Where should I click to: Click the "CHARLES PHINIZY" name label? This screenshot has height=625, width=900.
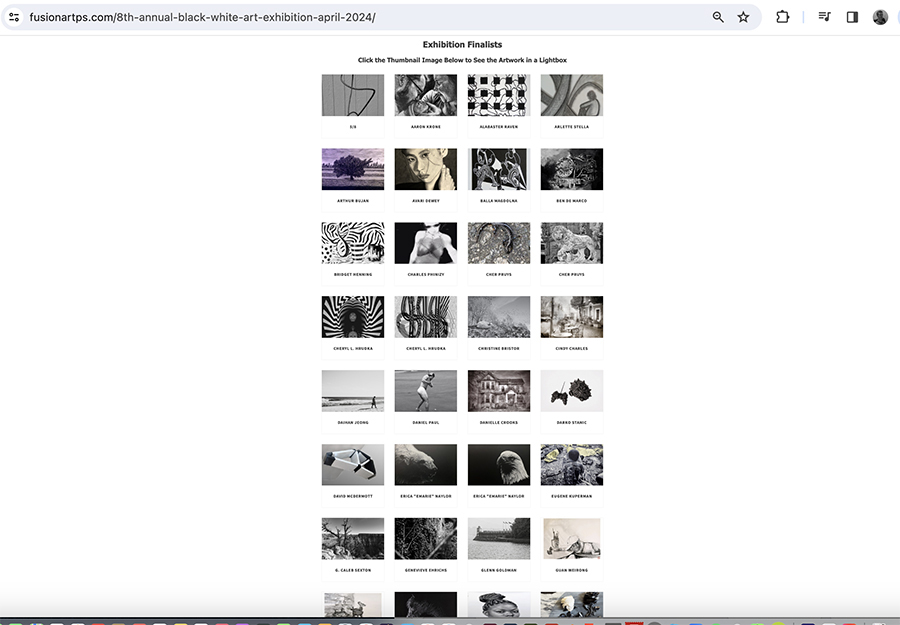[x=426, y=274]
